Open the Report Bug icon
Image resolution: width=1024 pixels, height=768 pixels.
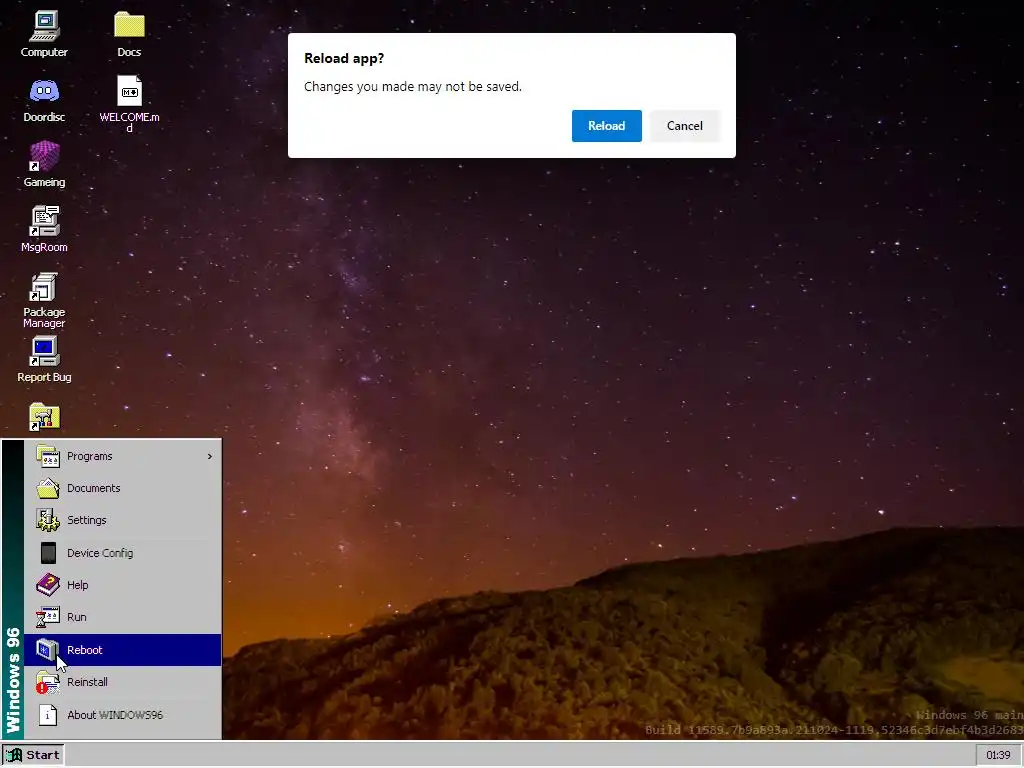point(44,351)
